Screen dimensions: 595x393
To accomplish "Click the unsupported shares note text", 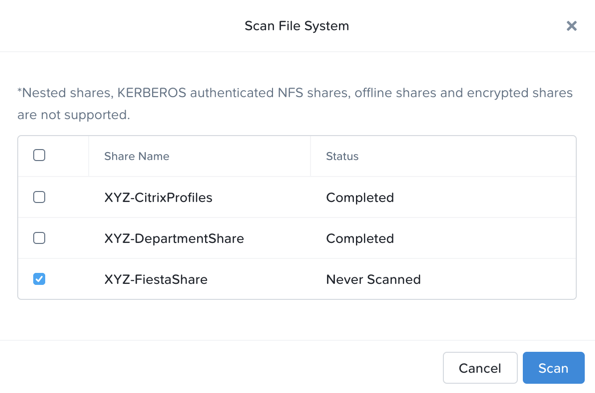I will coord(295,104).
